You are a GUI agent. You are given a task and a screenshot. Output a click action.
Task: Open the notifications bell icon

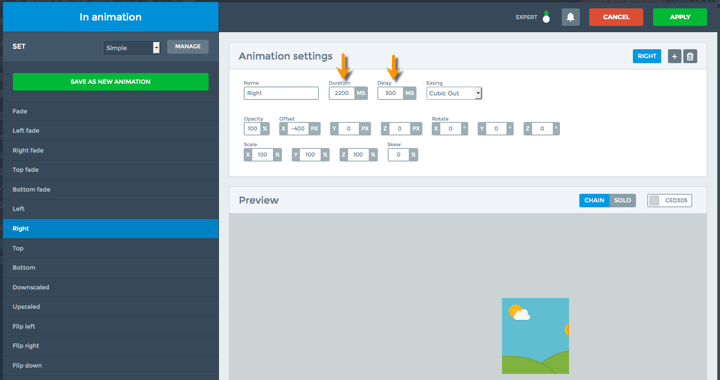570,17
